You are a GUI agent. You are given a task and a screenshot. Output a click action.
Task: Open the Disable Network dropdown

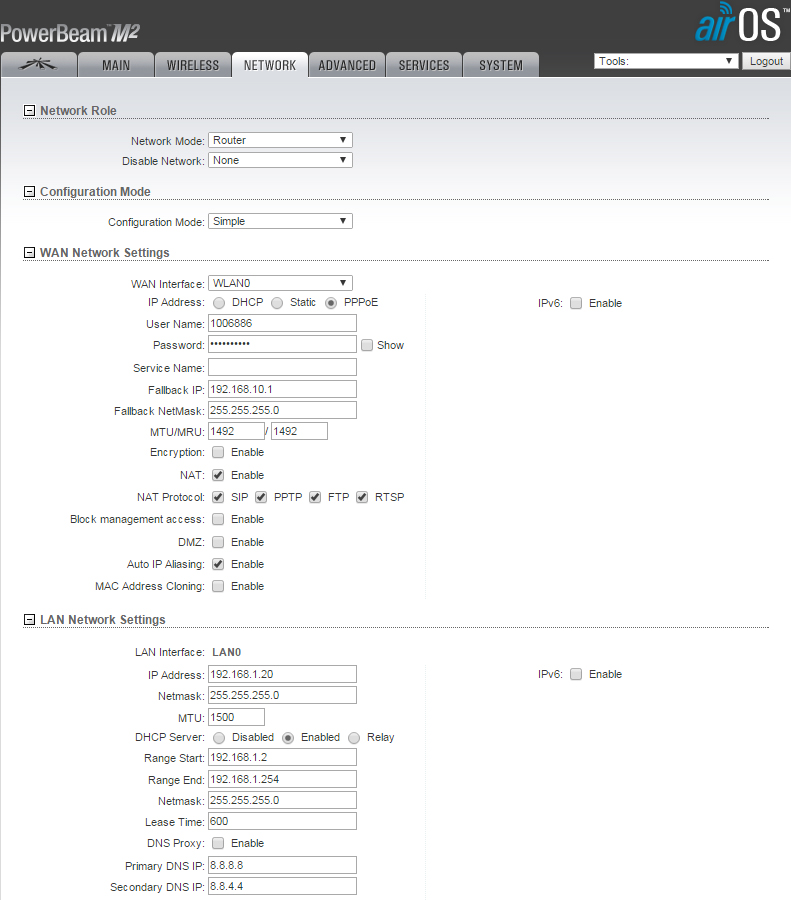[x=280, y=160]
